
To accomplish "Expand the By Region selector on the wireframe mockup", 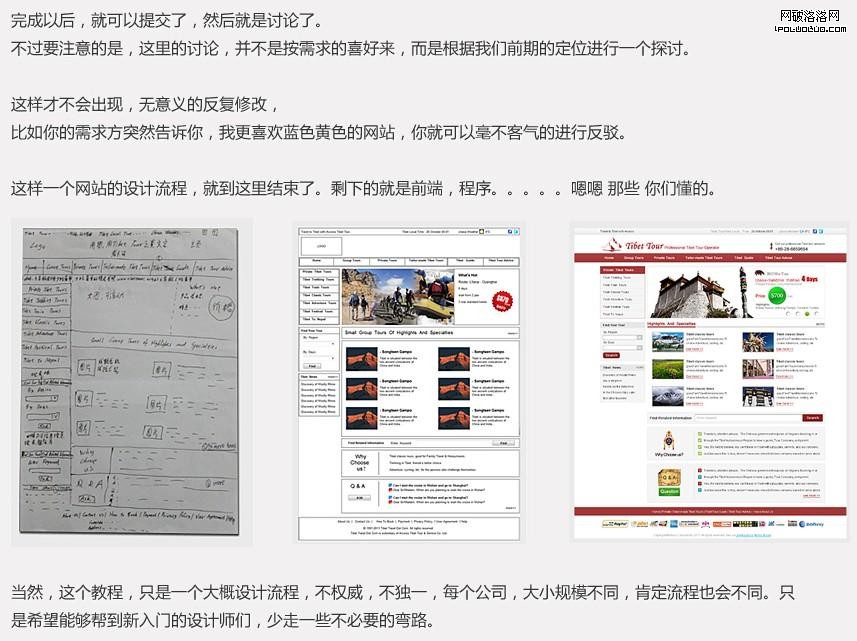I will (x=317, y=342).
